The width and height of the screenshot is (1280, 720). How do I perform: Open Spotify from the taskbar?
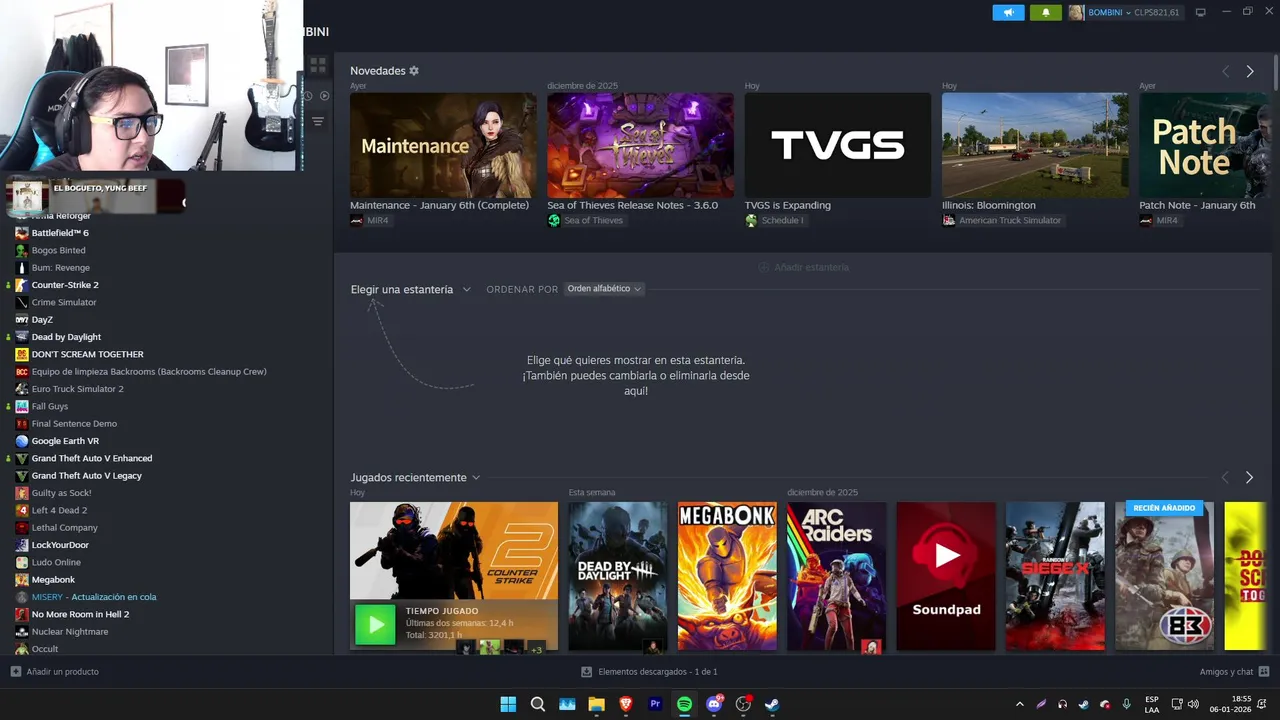pos(684,704)
